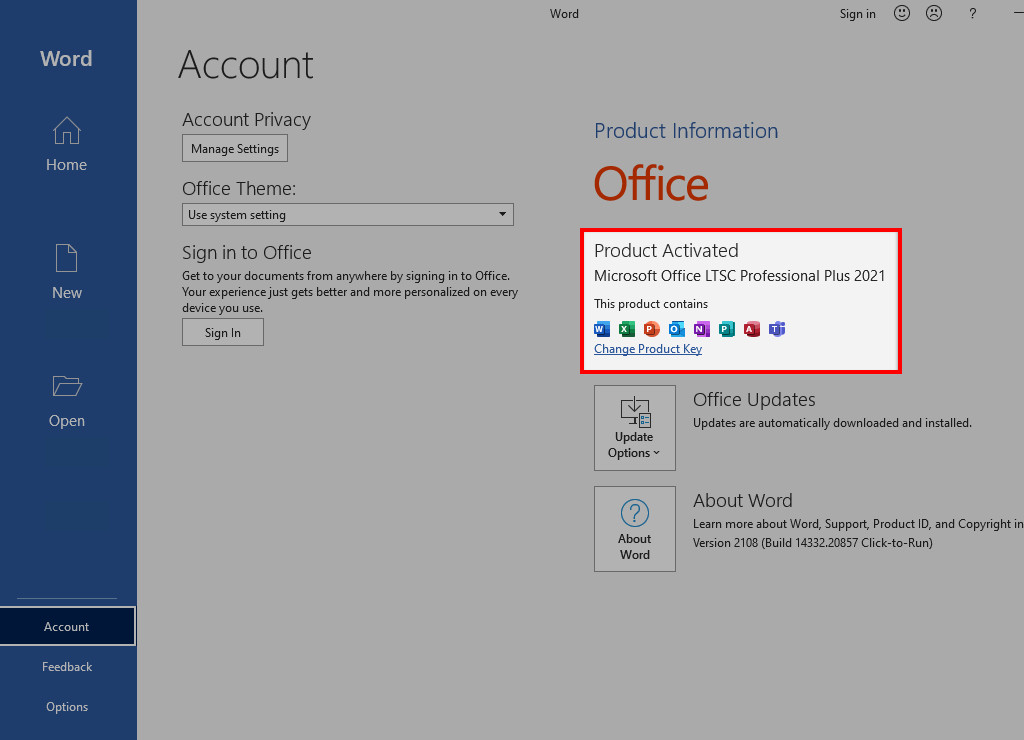Click the Teams app icon
This screenshot has width=1024, height=740.
(x=776, y=329)
